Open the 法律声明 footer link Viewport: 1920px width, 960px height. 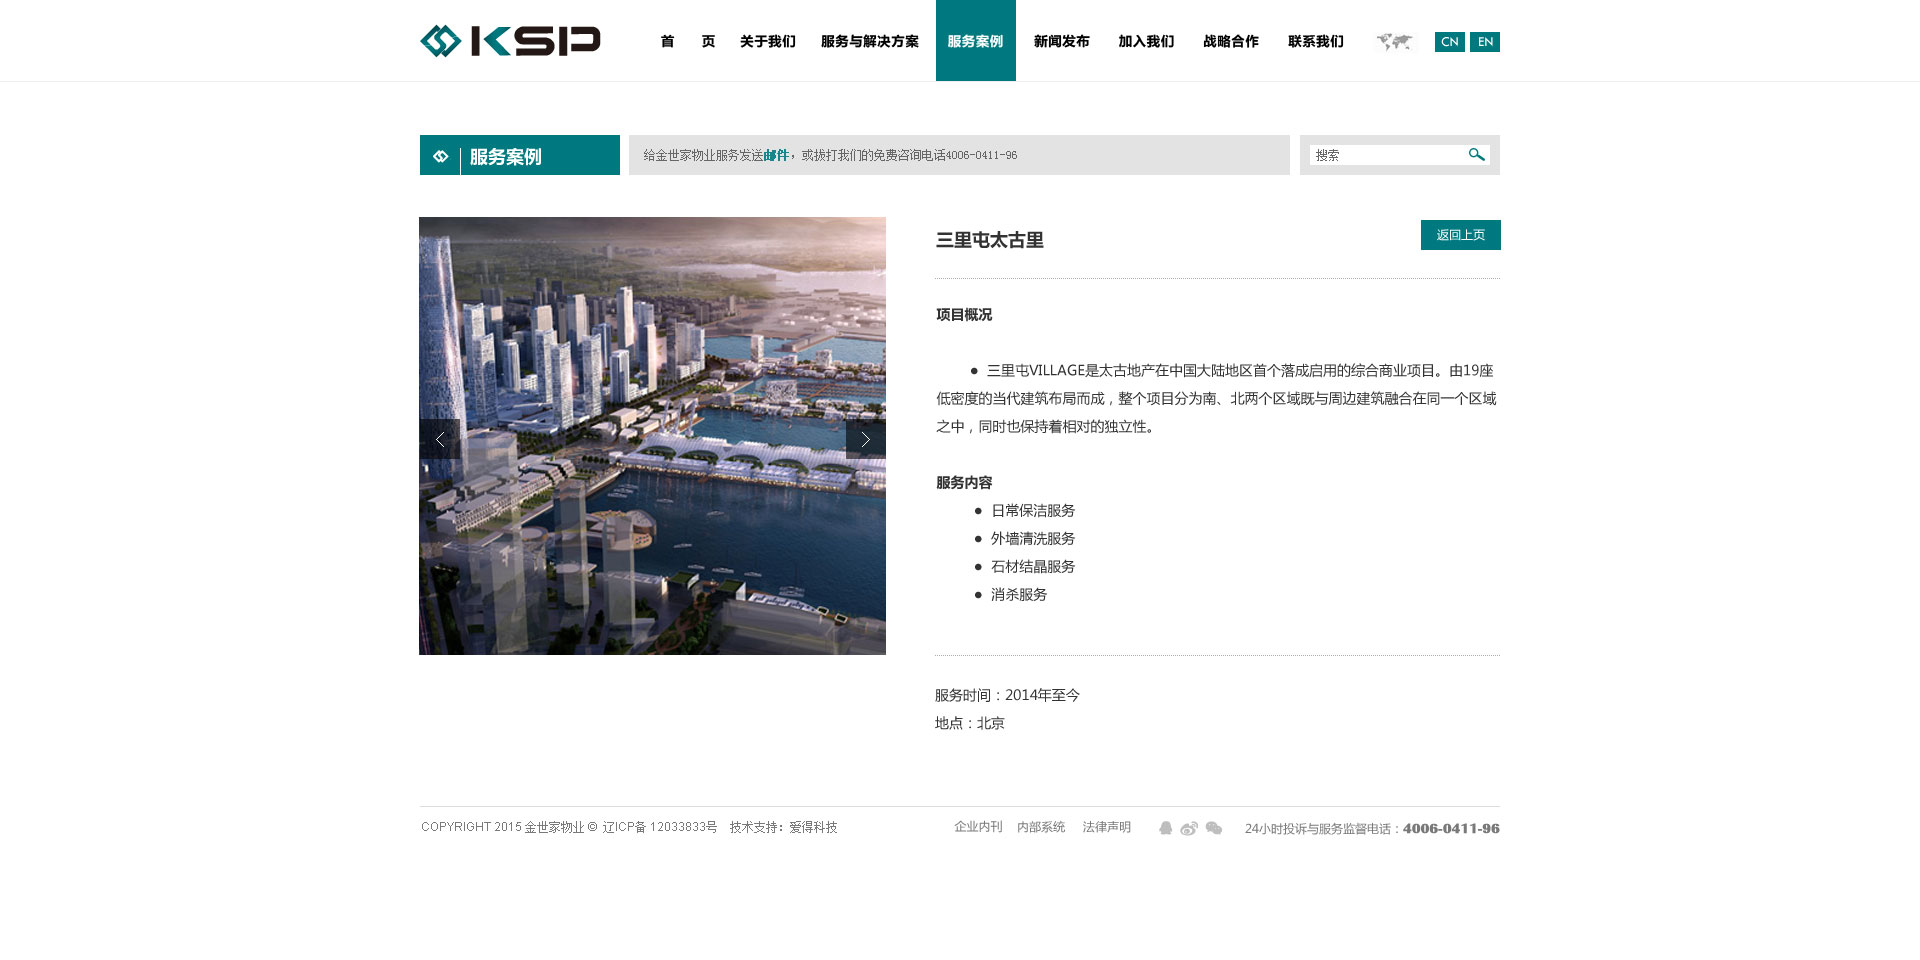point(1106,827)
